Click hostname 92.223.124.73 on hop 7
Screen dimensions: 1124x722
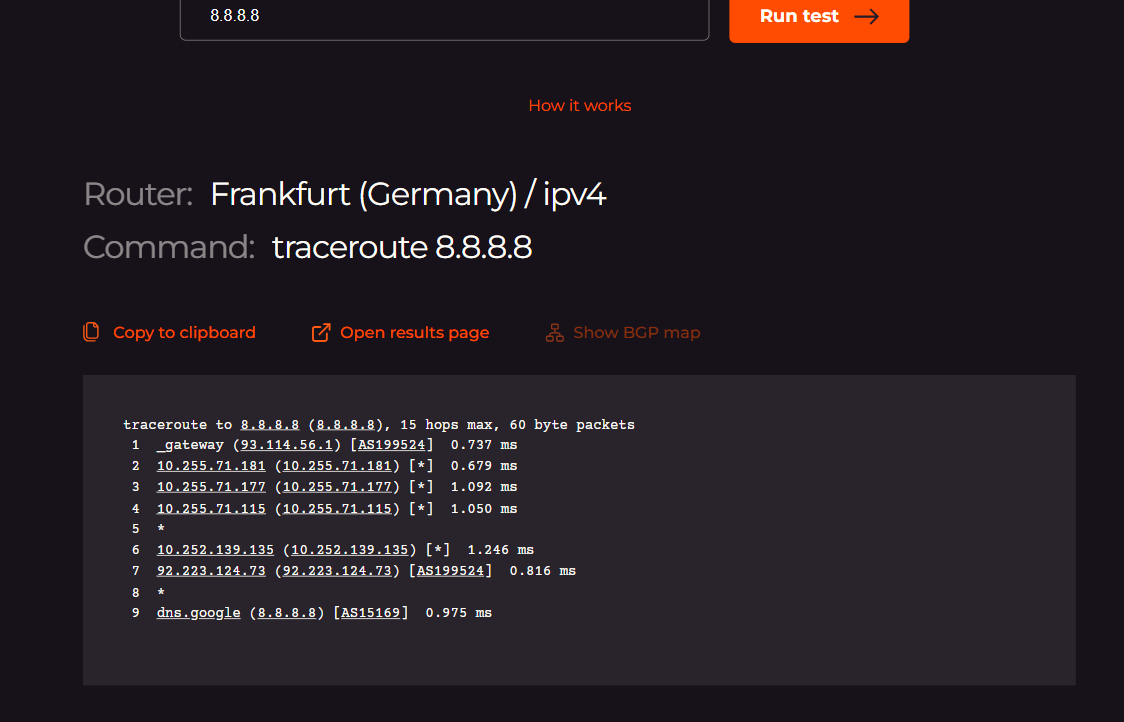tap(211, 571)
